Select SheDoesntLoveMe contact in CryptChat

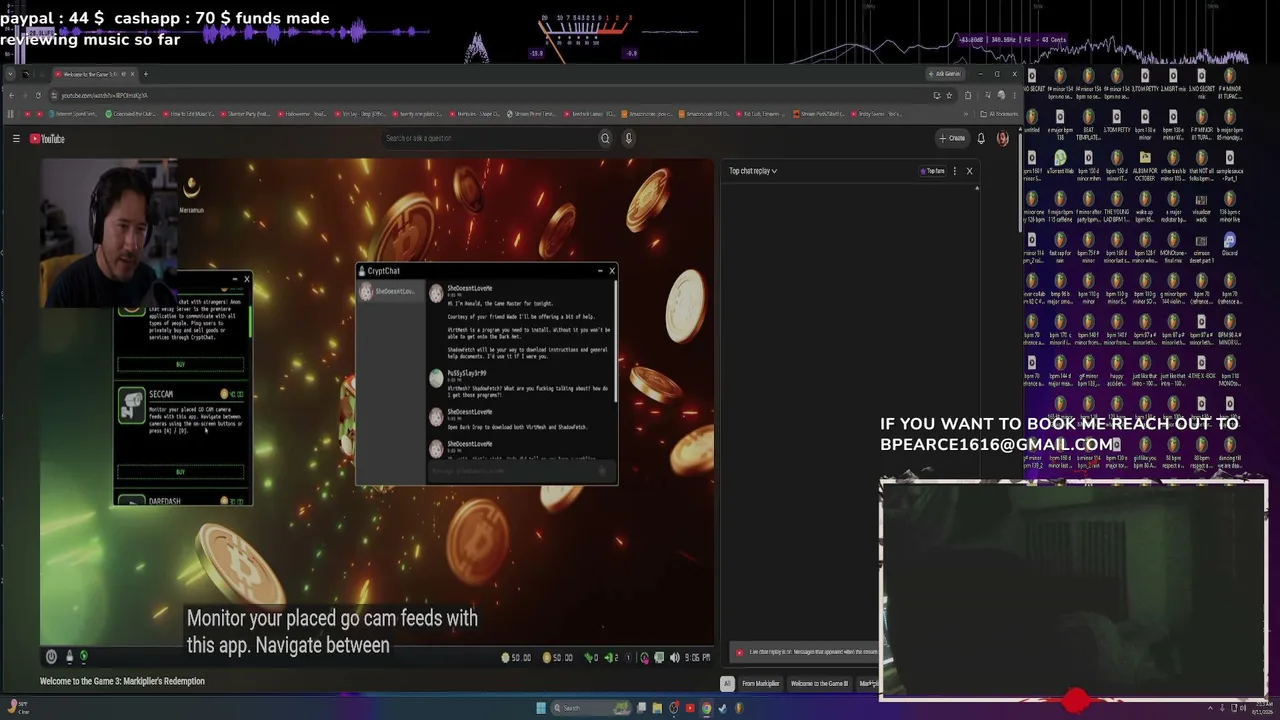[392, 292]
